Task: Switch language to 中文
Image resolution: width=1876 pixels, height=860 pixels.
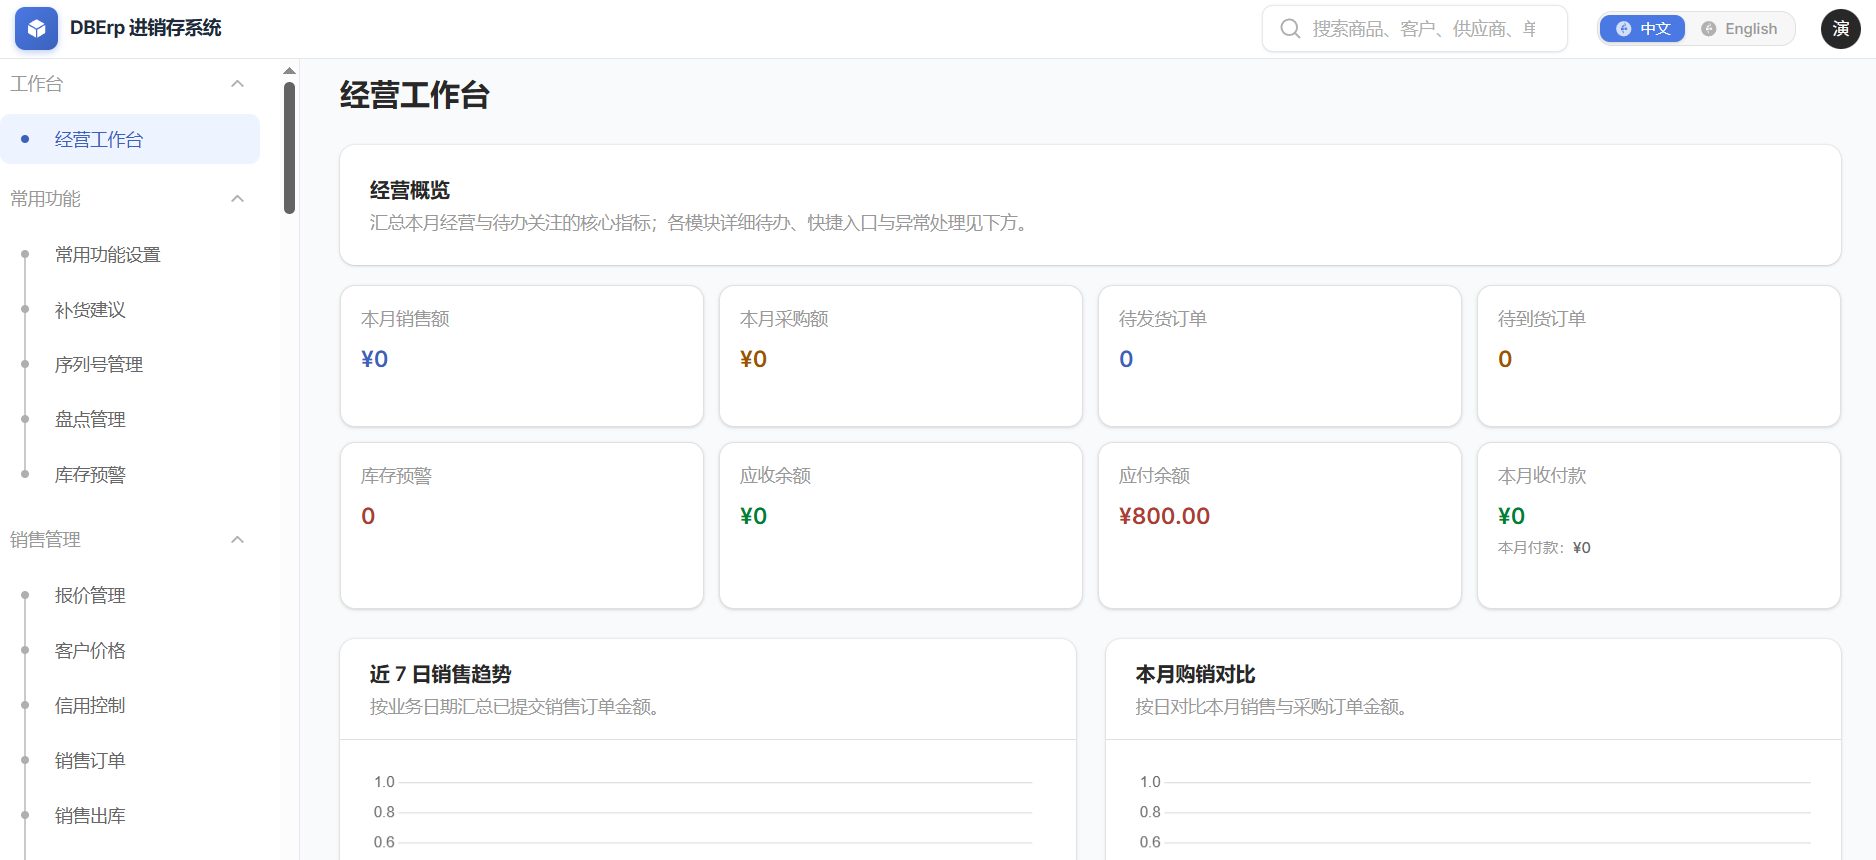Action: click(x=1643, y=29)
